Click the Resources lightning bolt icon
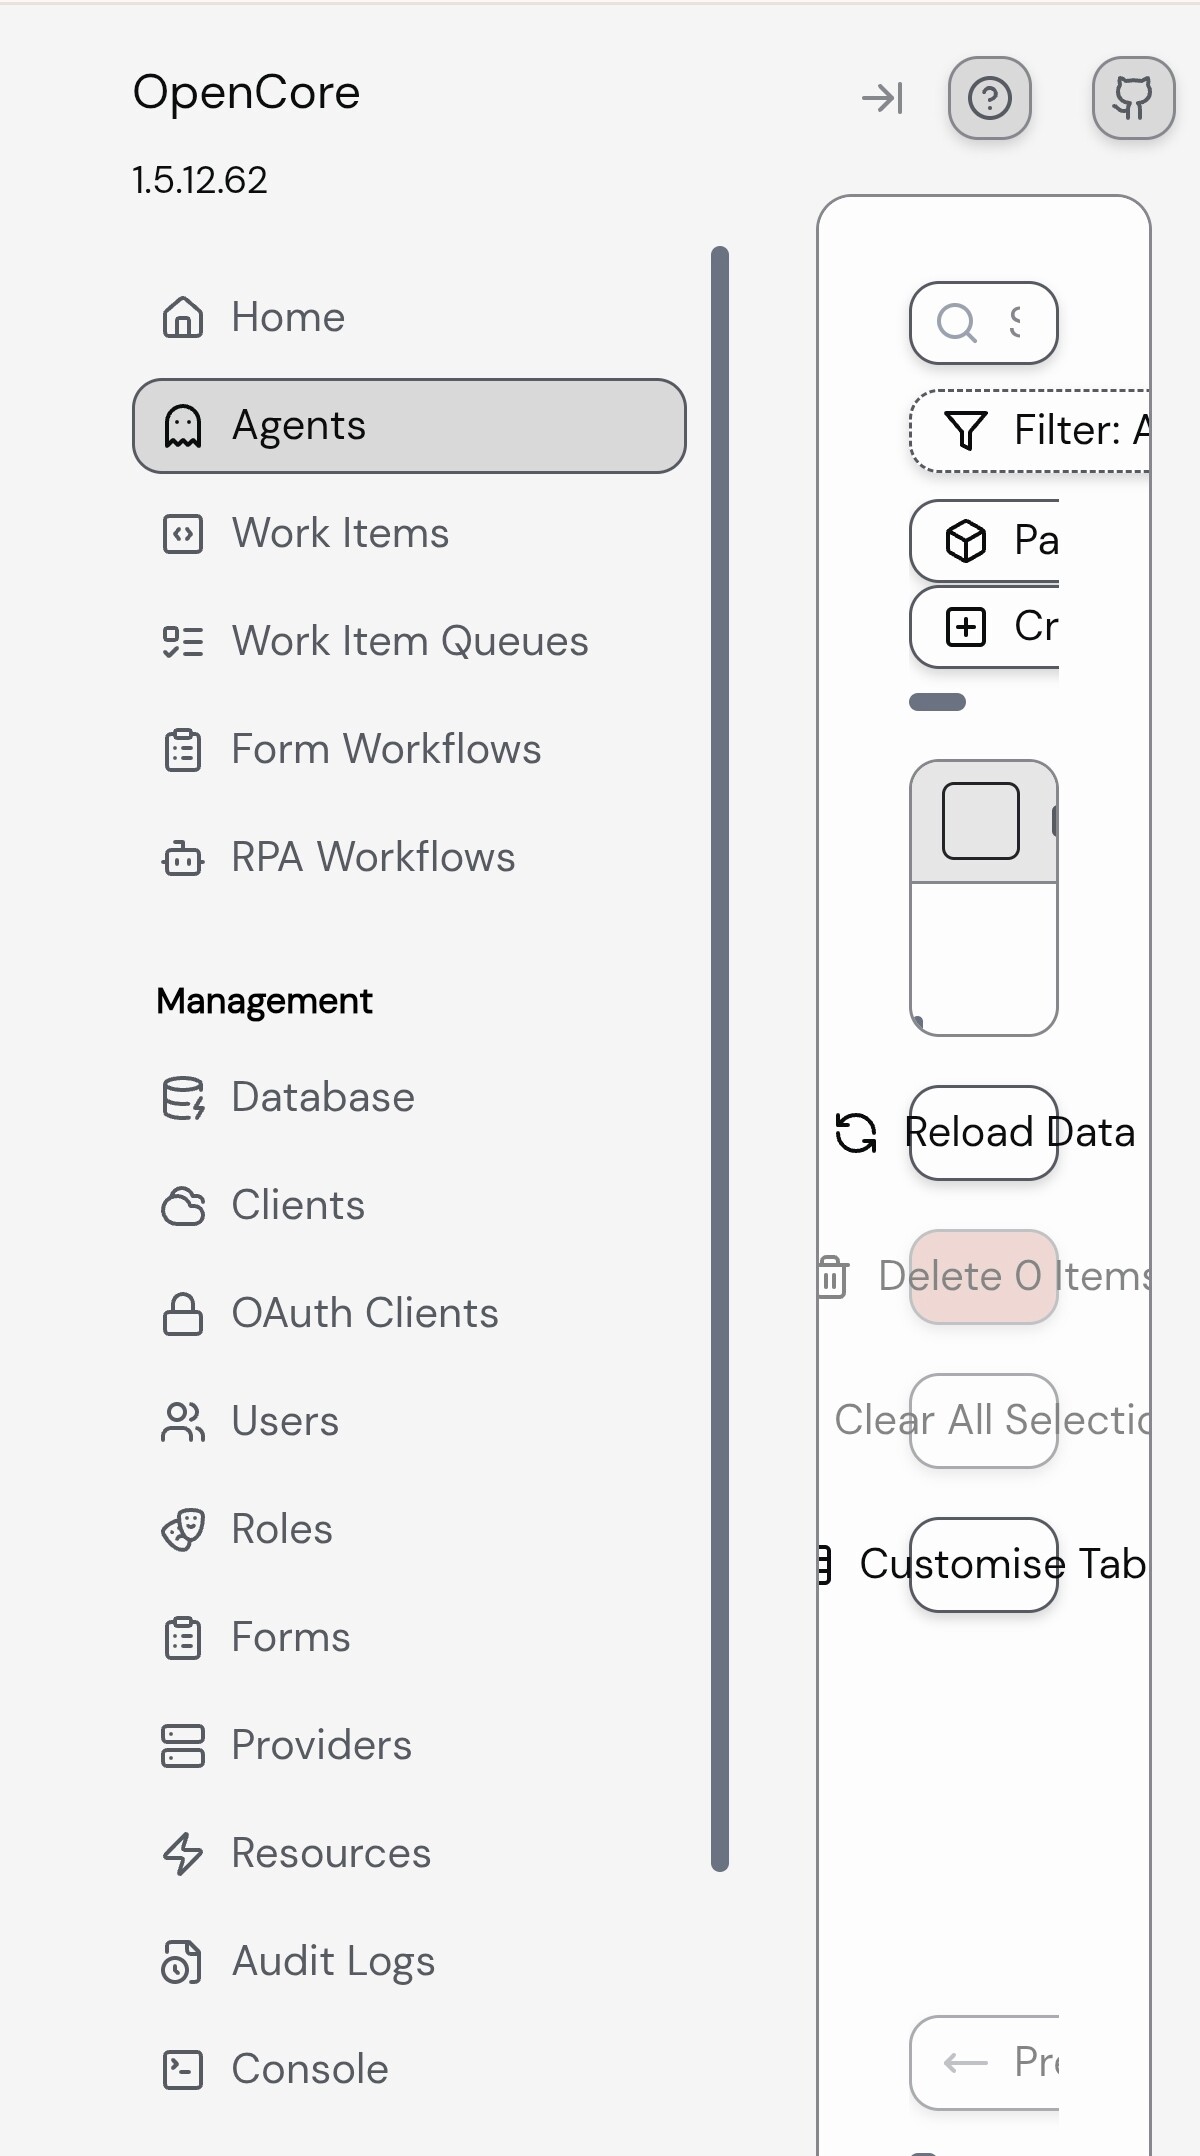Screen dimensions: 1200x2156 pyautogui.click(x=183, y=1854)
